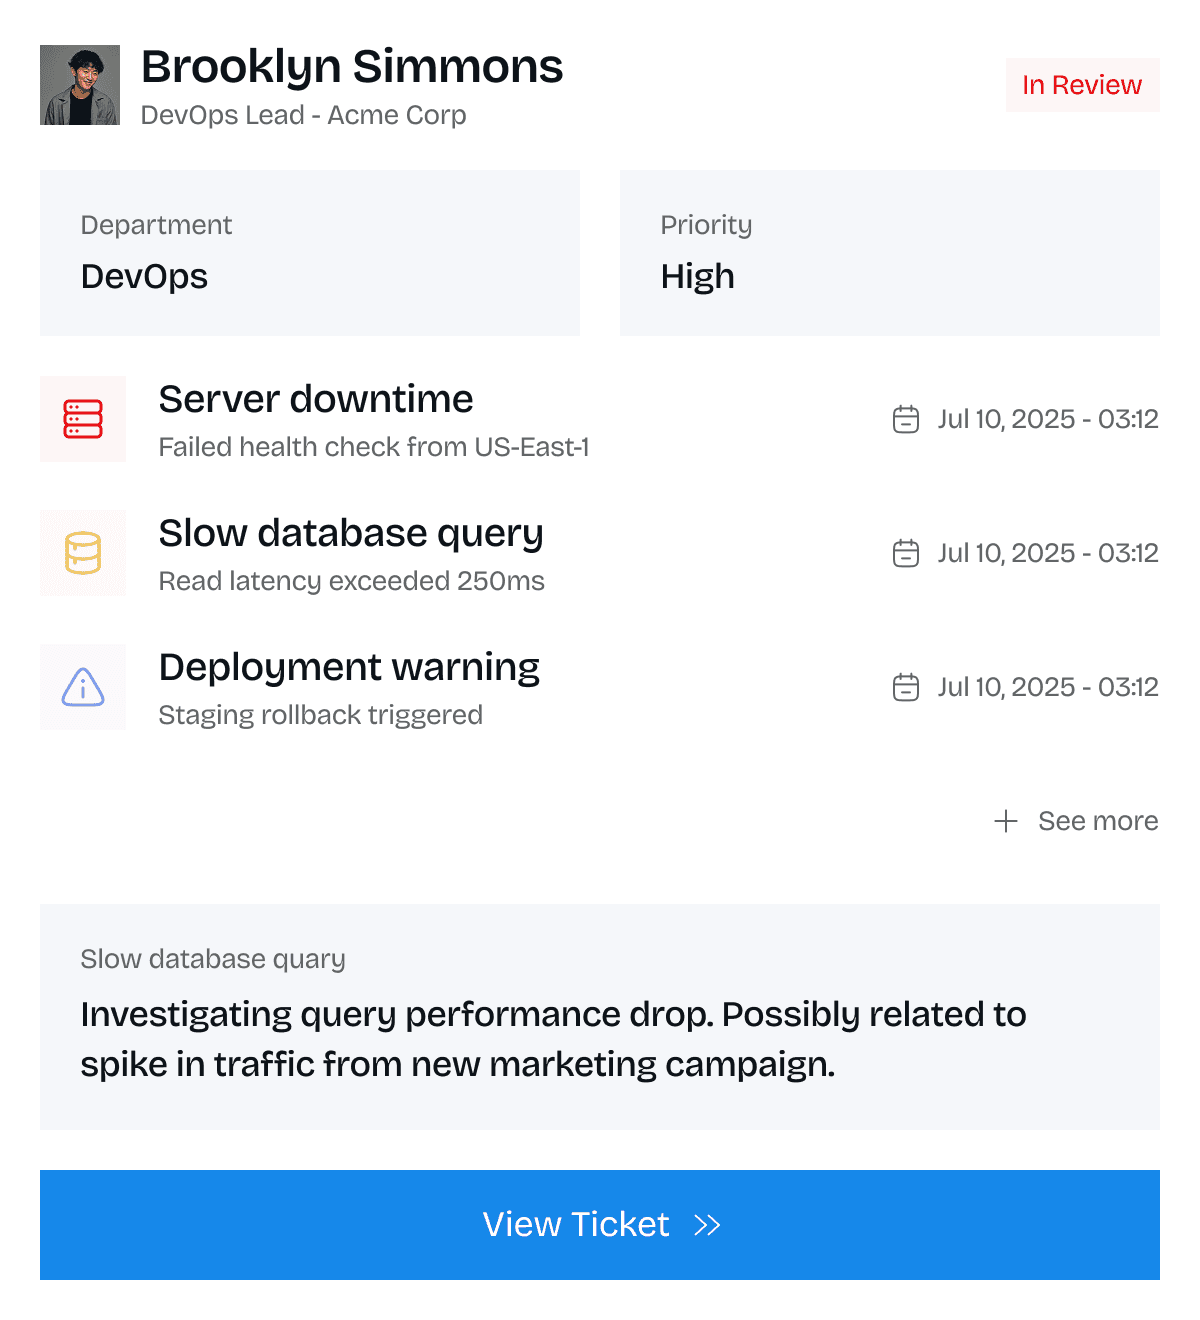This screenshot has height=1320, width=1200.
Task: Click the deployment warning triangle icon
Action: [83, 687]
